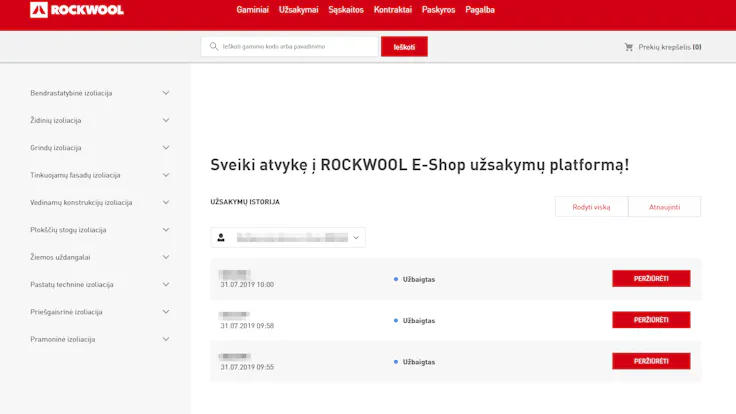Expand Pramoninė izoliacija chevron
Screen dimensions: 736x414
click(x=166, y=339)
